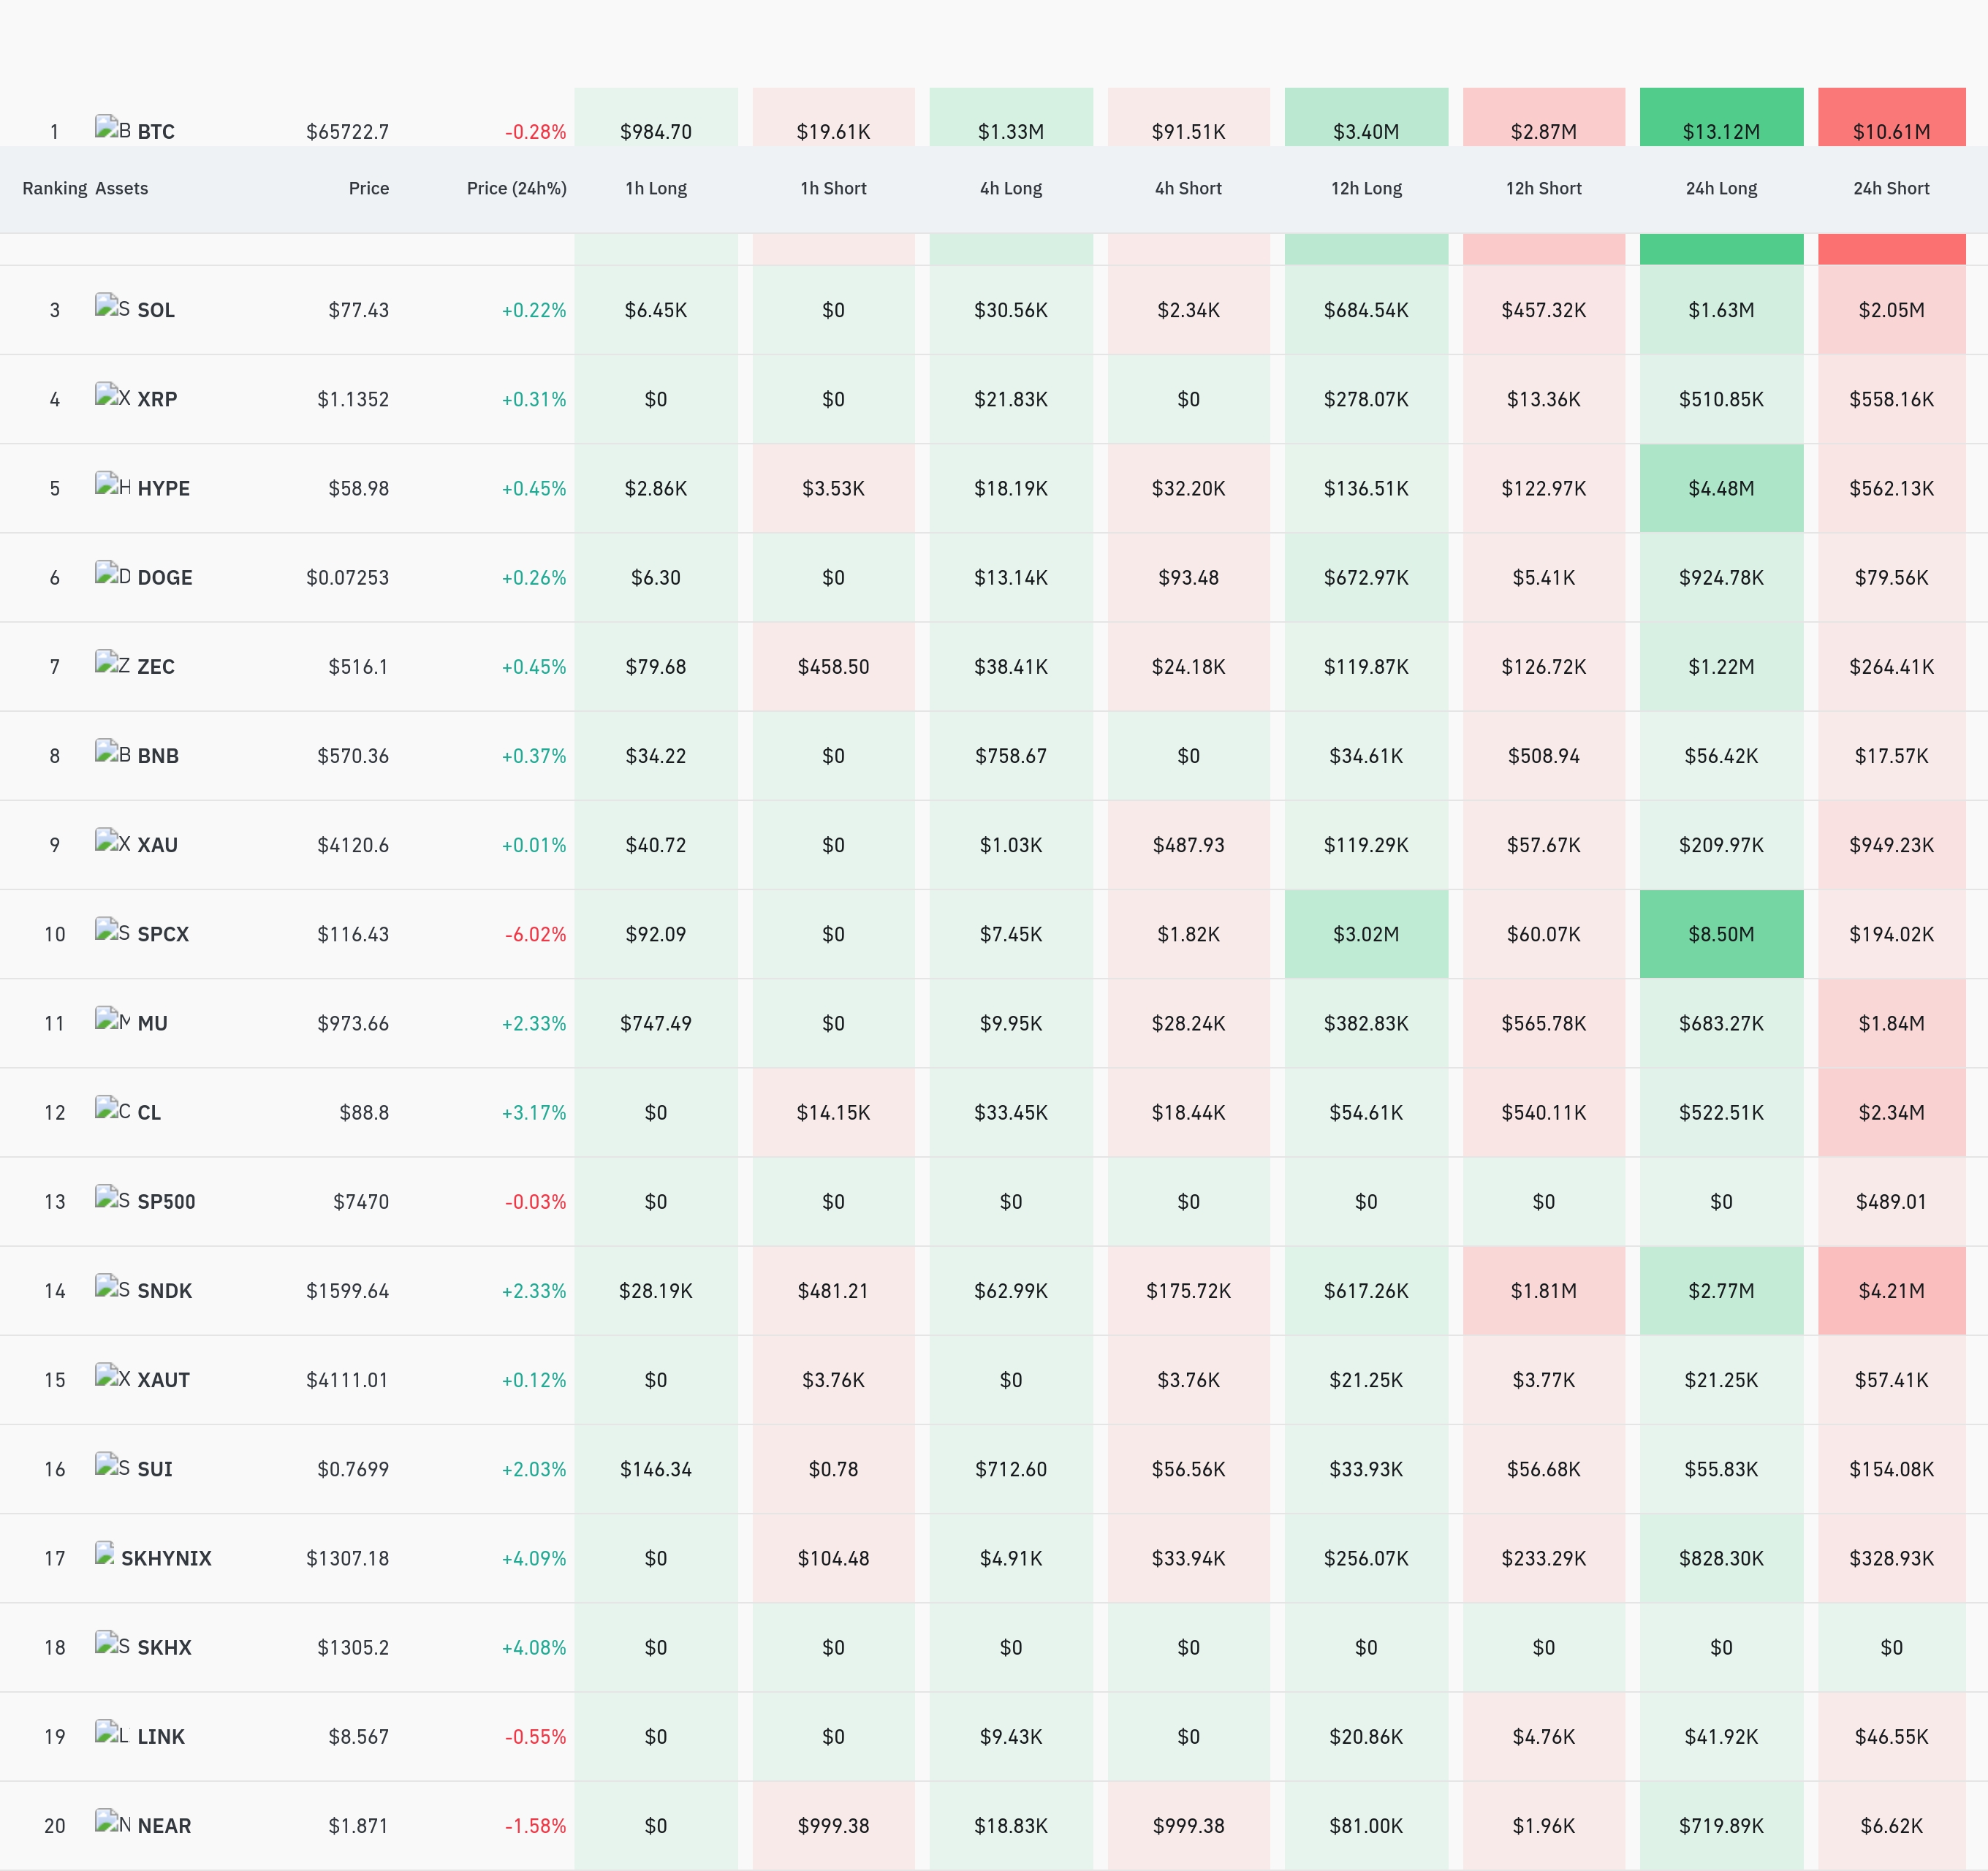Open the SKHYNIX asset name
This screenshot has width=1988, height=1871.
click(167, 1558)
